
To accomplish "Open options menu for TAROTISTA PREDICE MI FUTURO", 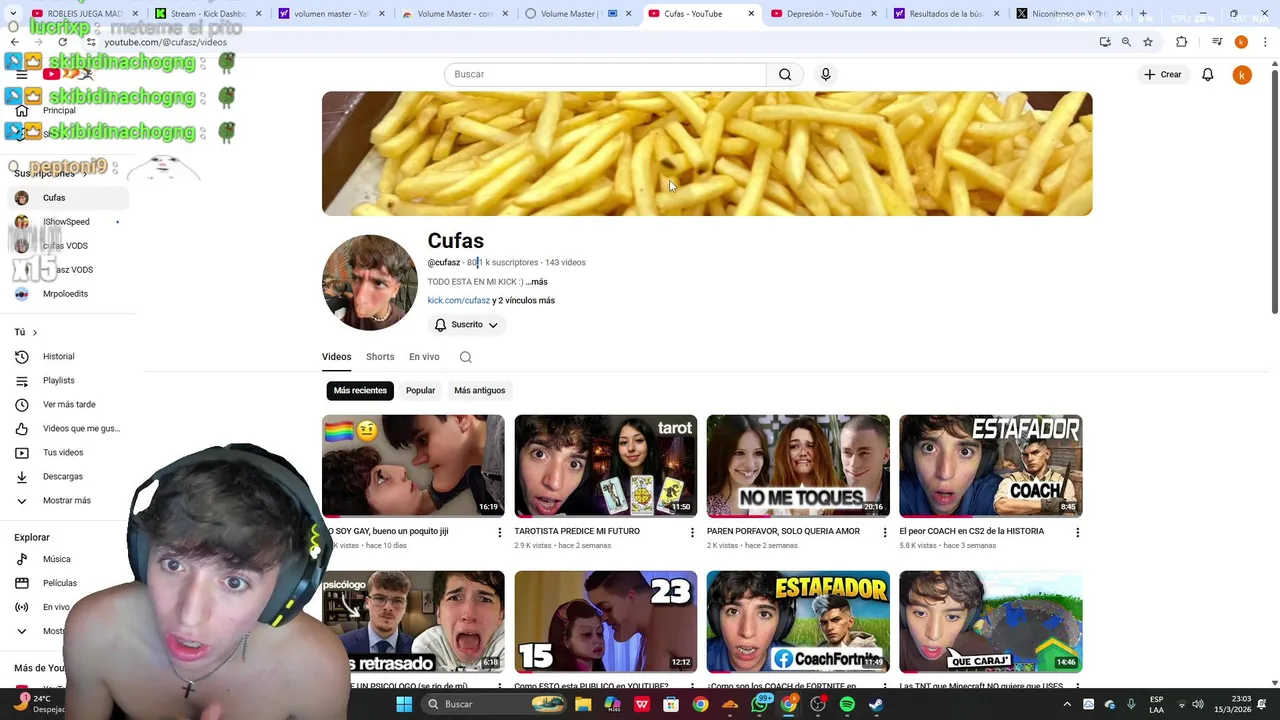I will [x=692, y=533].
